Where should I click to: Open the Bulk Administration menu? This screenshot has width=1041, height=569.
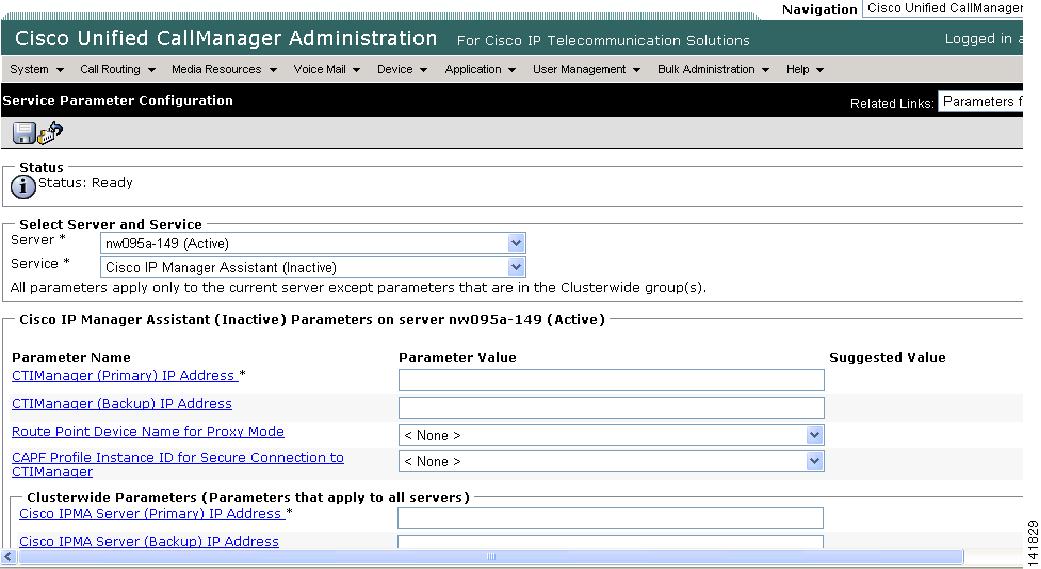tap(712, 69)
